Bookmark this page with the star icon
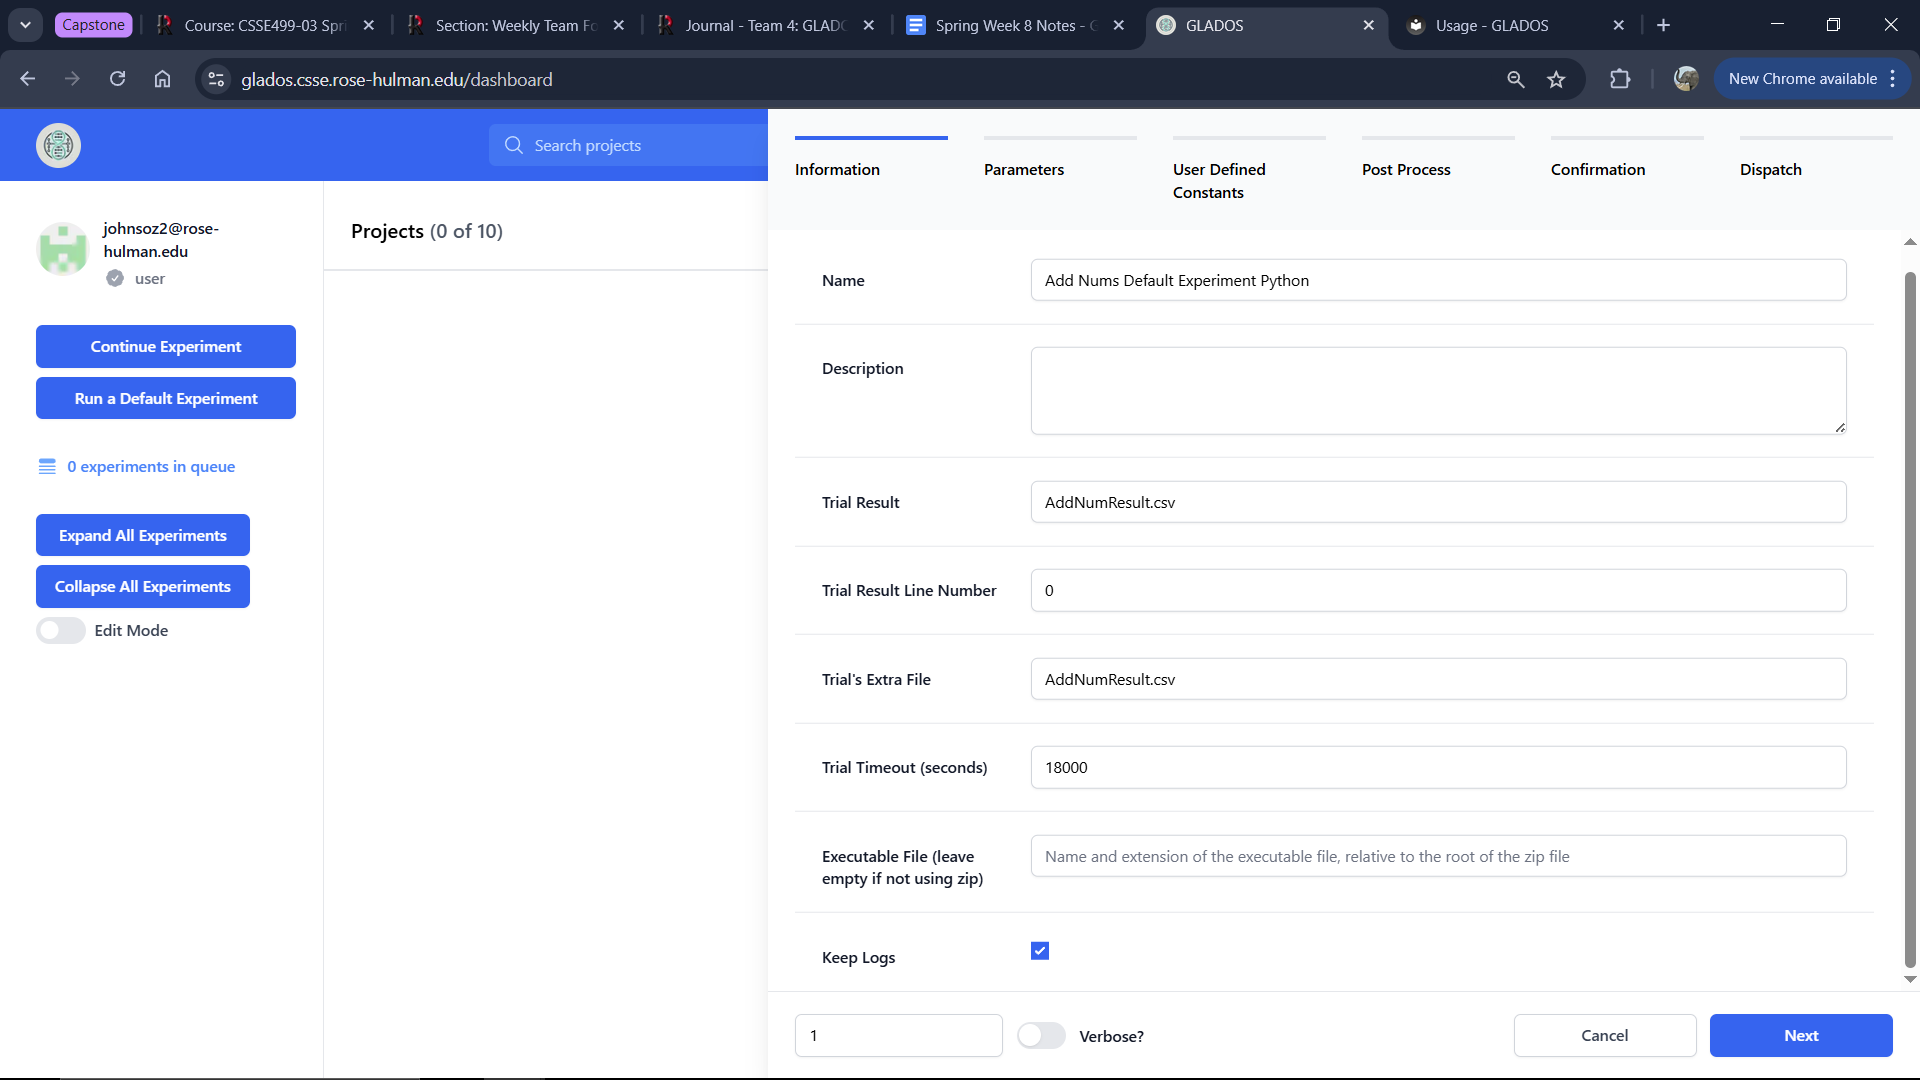 point(1556,79)
